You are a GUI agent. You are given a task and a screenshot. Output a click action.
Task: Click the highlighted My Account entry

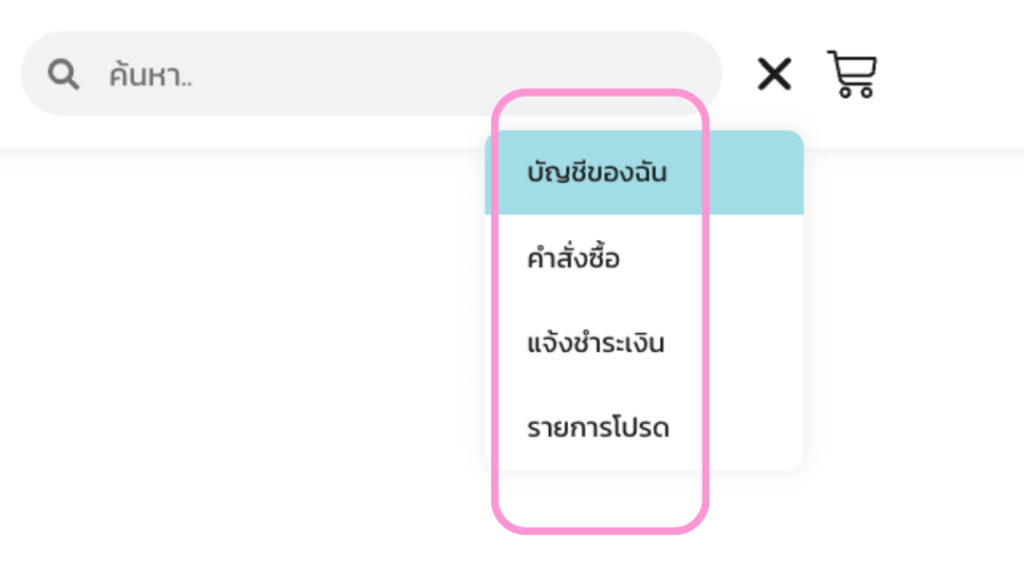pos(597,173)
